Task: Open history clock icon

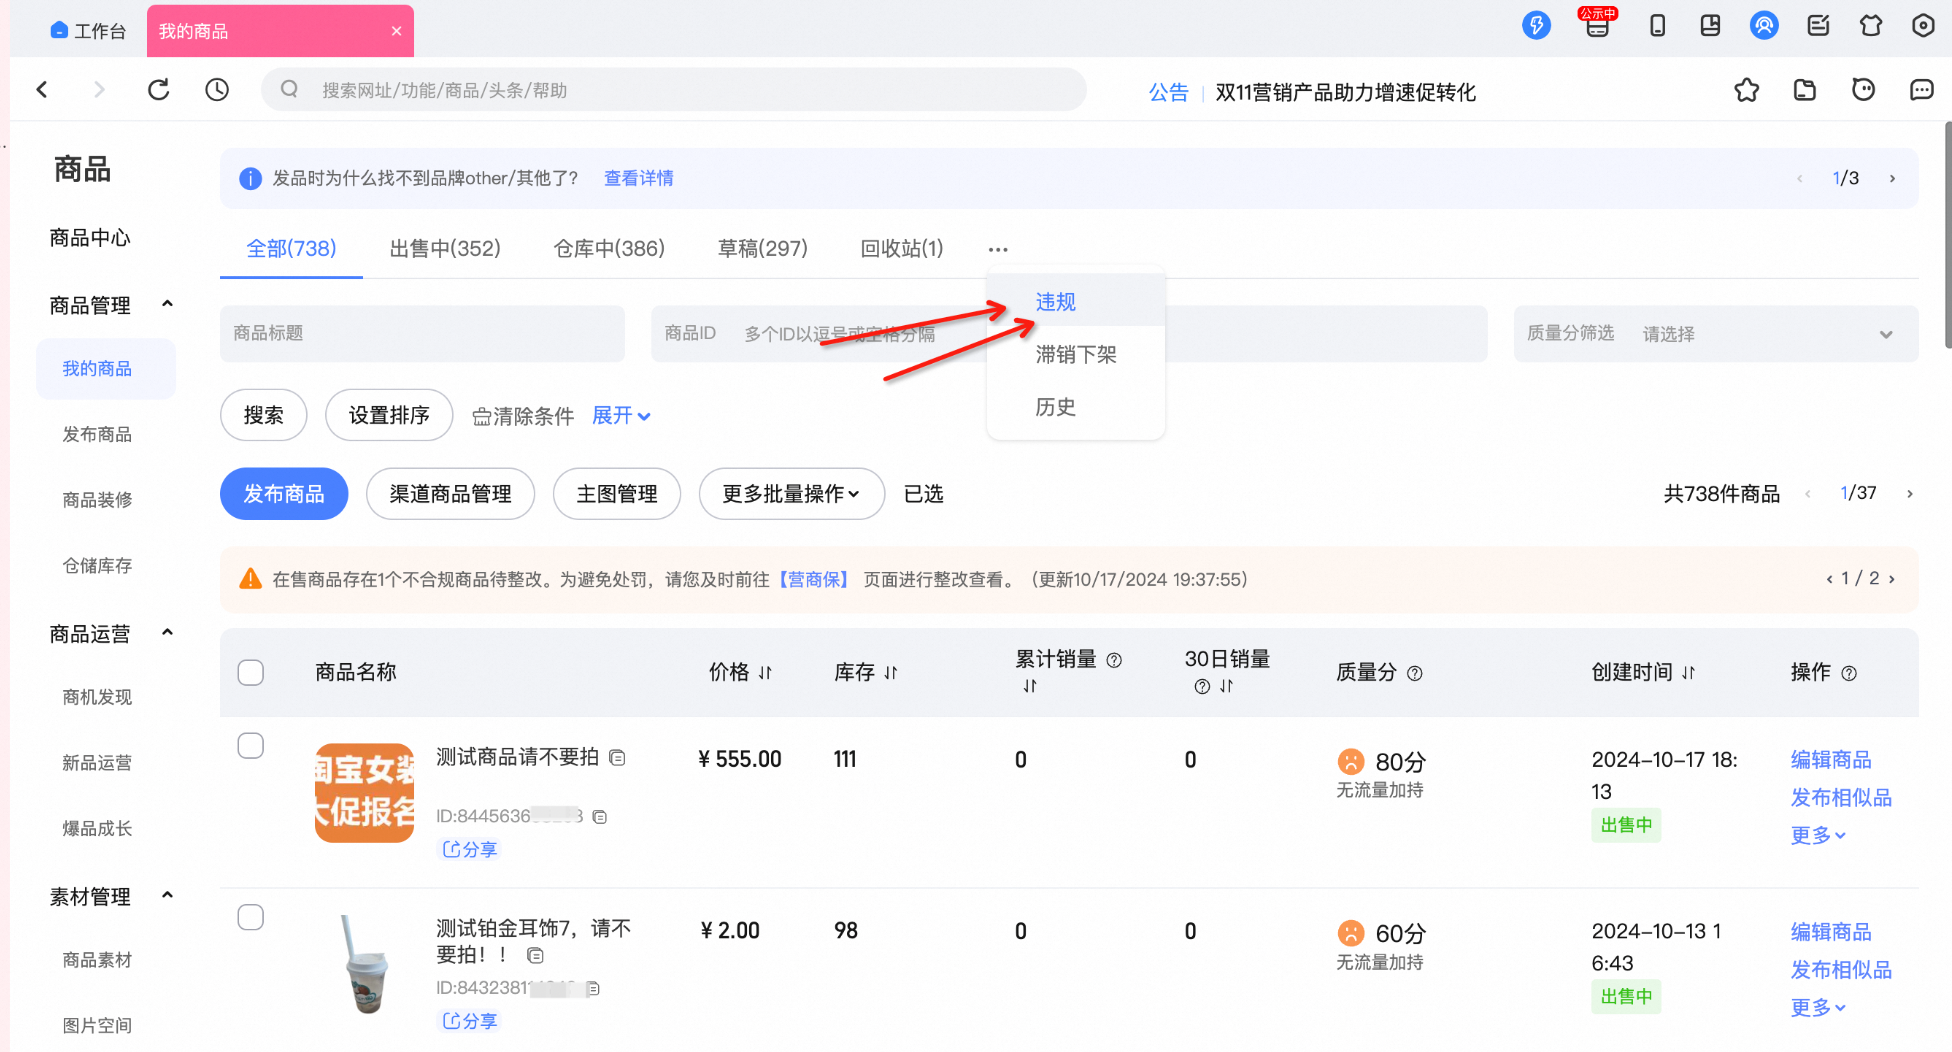Action: tap(217, 90)
